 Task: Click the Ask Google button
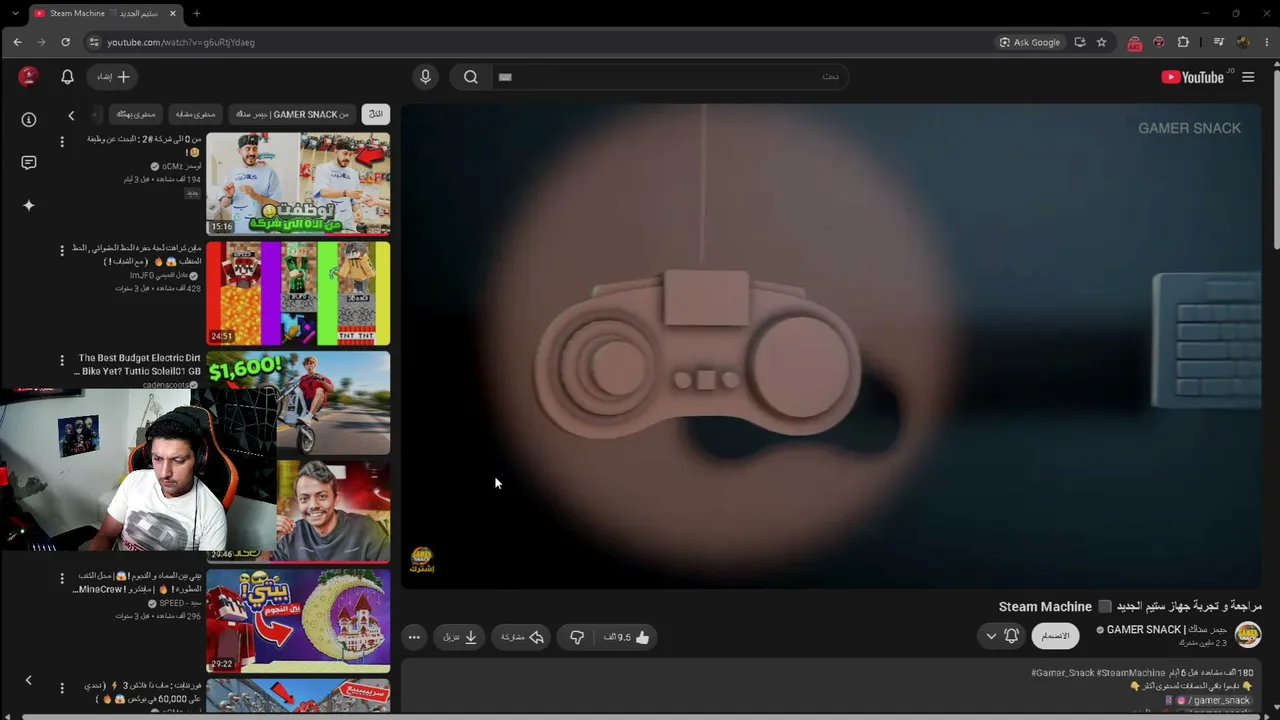pyautogui.click(x=1030, y=42)
